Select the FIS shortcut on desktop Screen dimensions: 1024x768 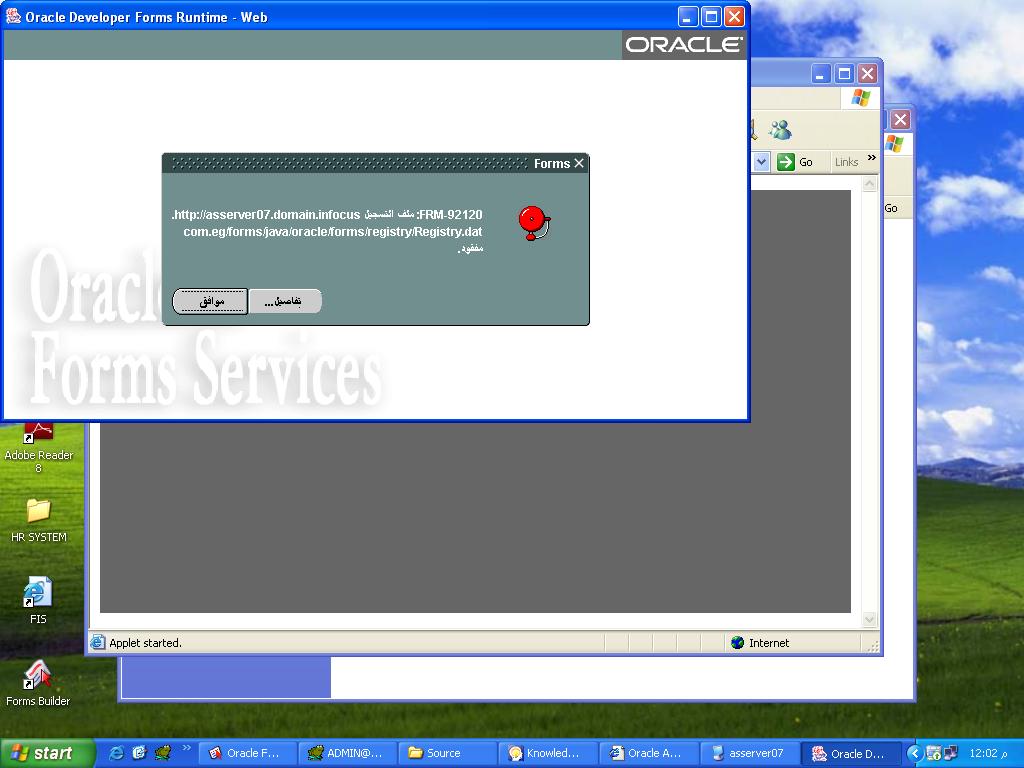tap(38, 600)
